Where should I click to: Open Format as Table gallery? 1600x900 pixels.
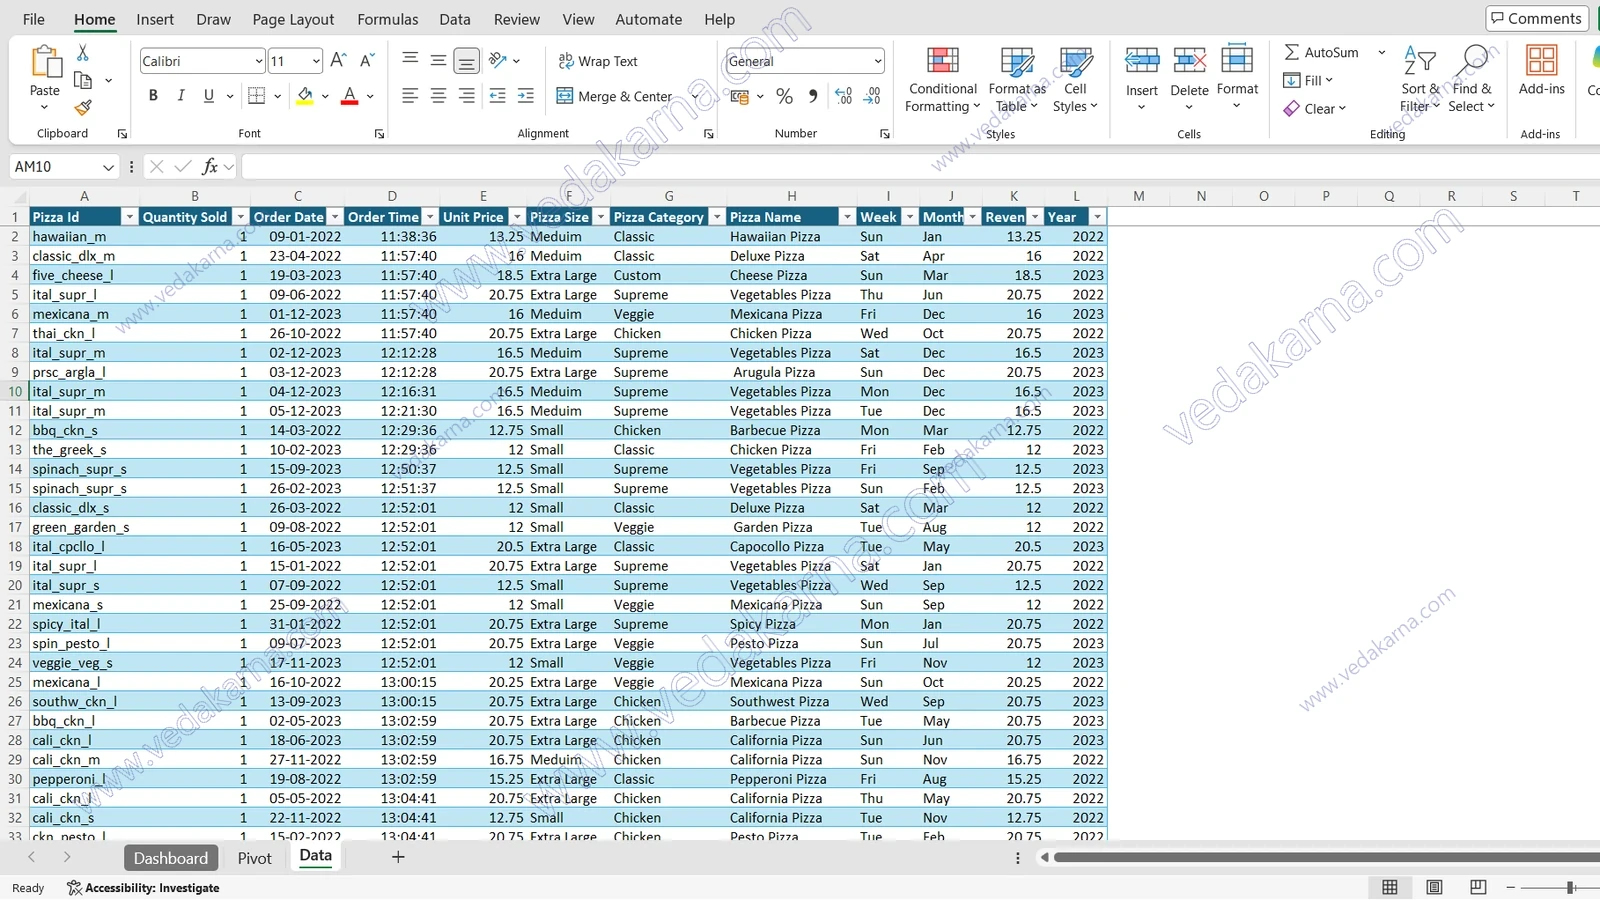1017,79
